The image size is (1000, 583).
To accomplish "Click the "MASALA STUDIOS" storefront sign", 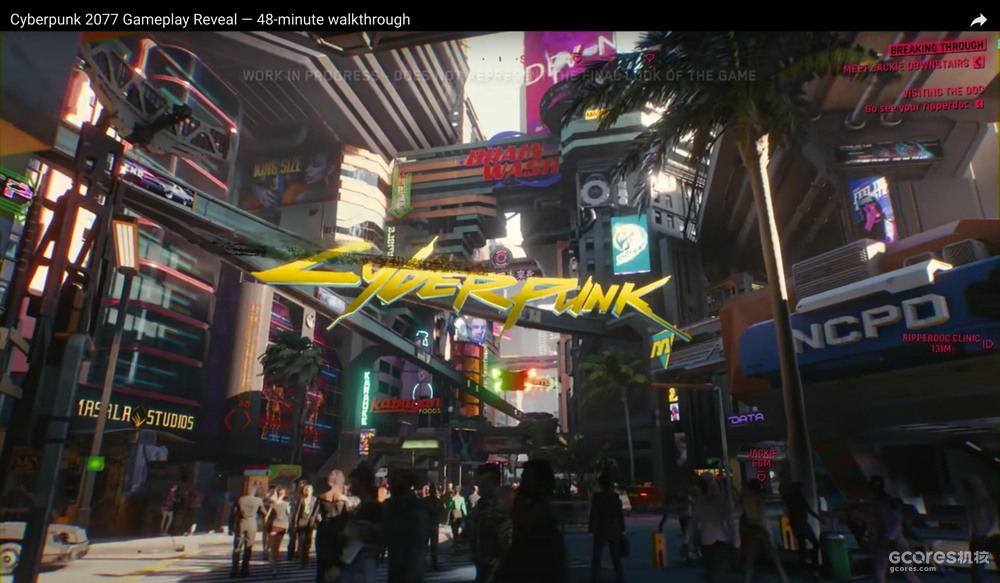I will click(135, 415).
